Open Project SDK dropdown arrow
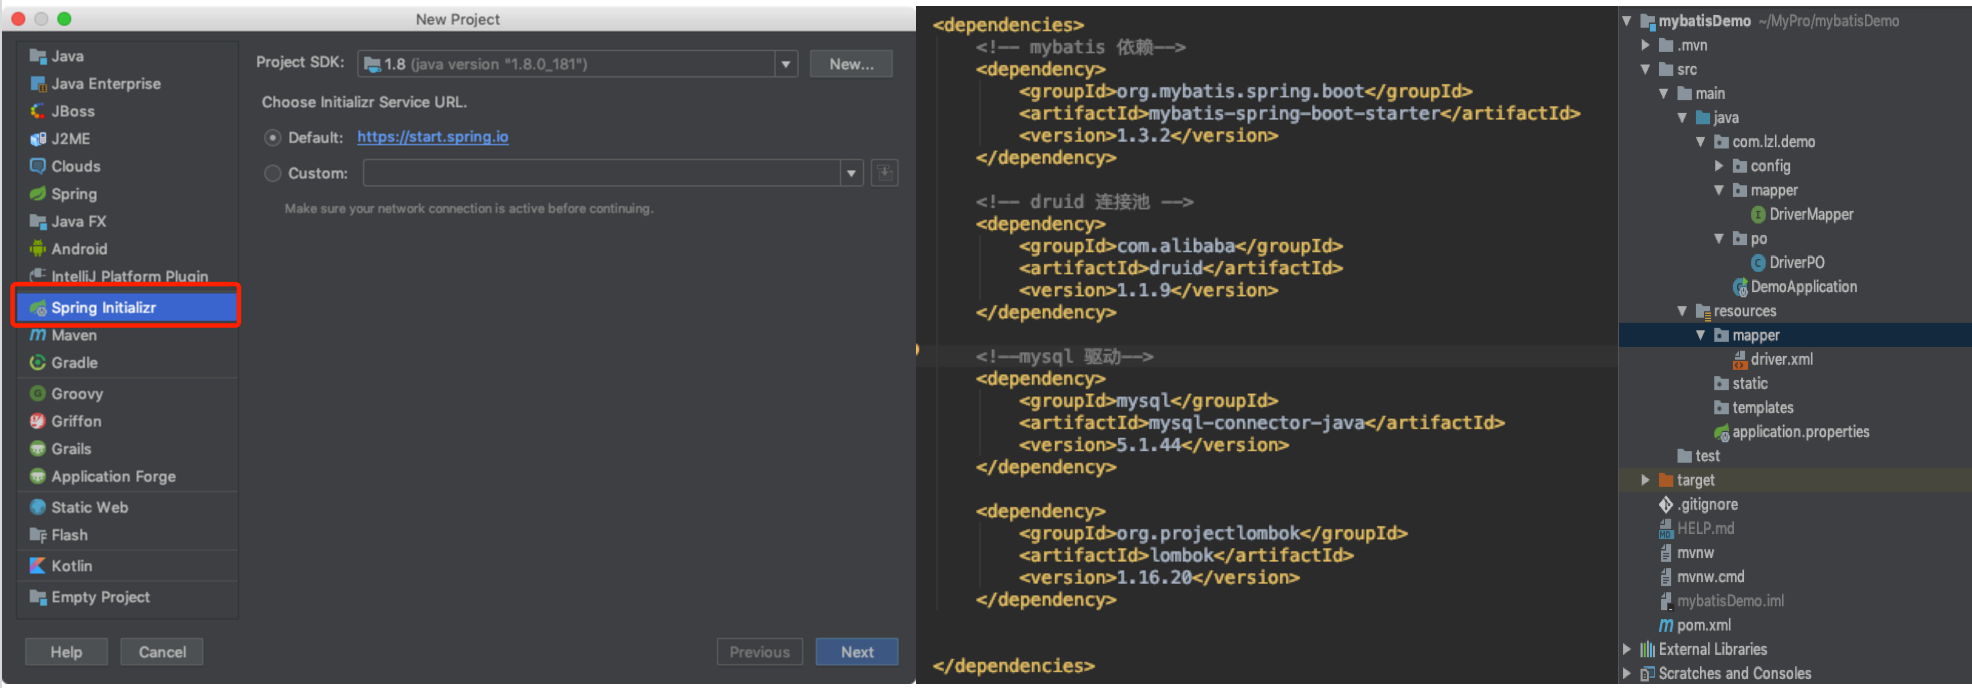Image resolution: width=1972 pixels, height=688 pixels. pos(786,64)
